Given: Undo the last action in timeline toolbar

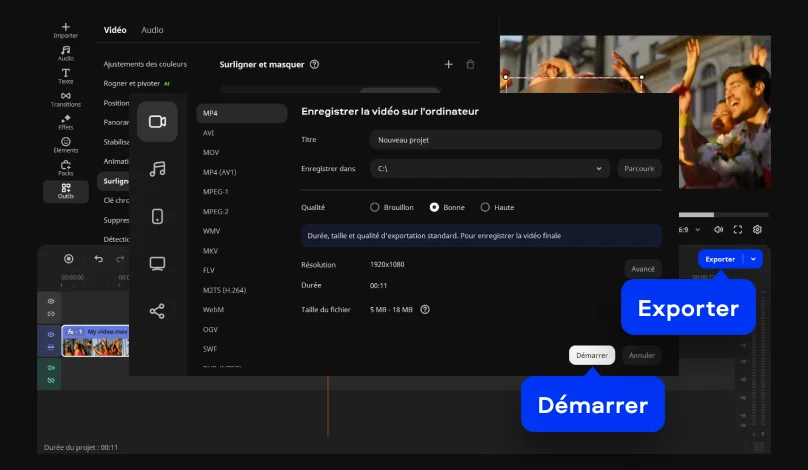Looking at the screenshot, I should [98, 259].
